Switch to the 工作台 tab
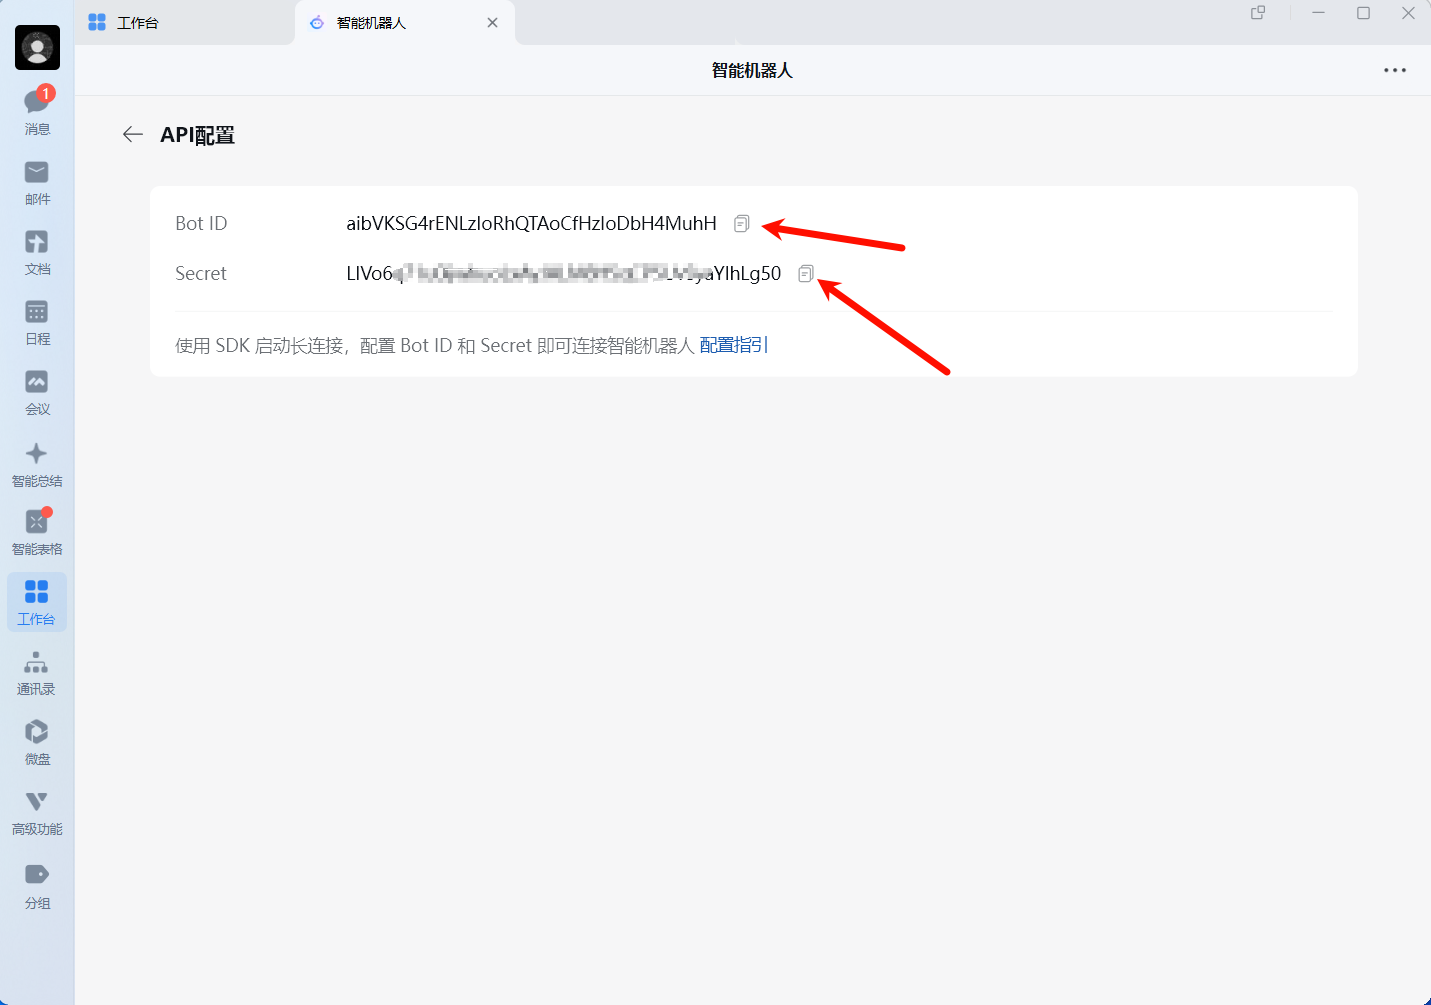1431x1005 pixels. pos(185,22)
